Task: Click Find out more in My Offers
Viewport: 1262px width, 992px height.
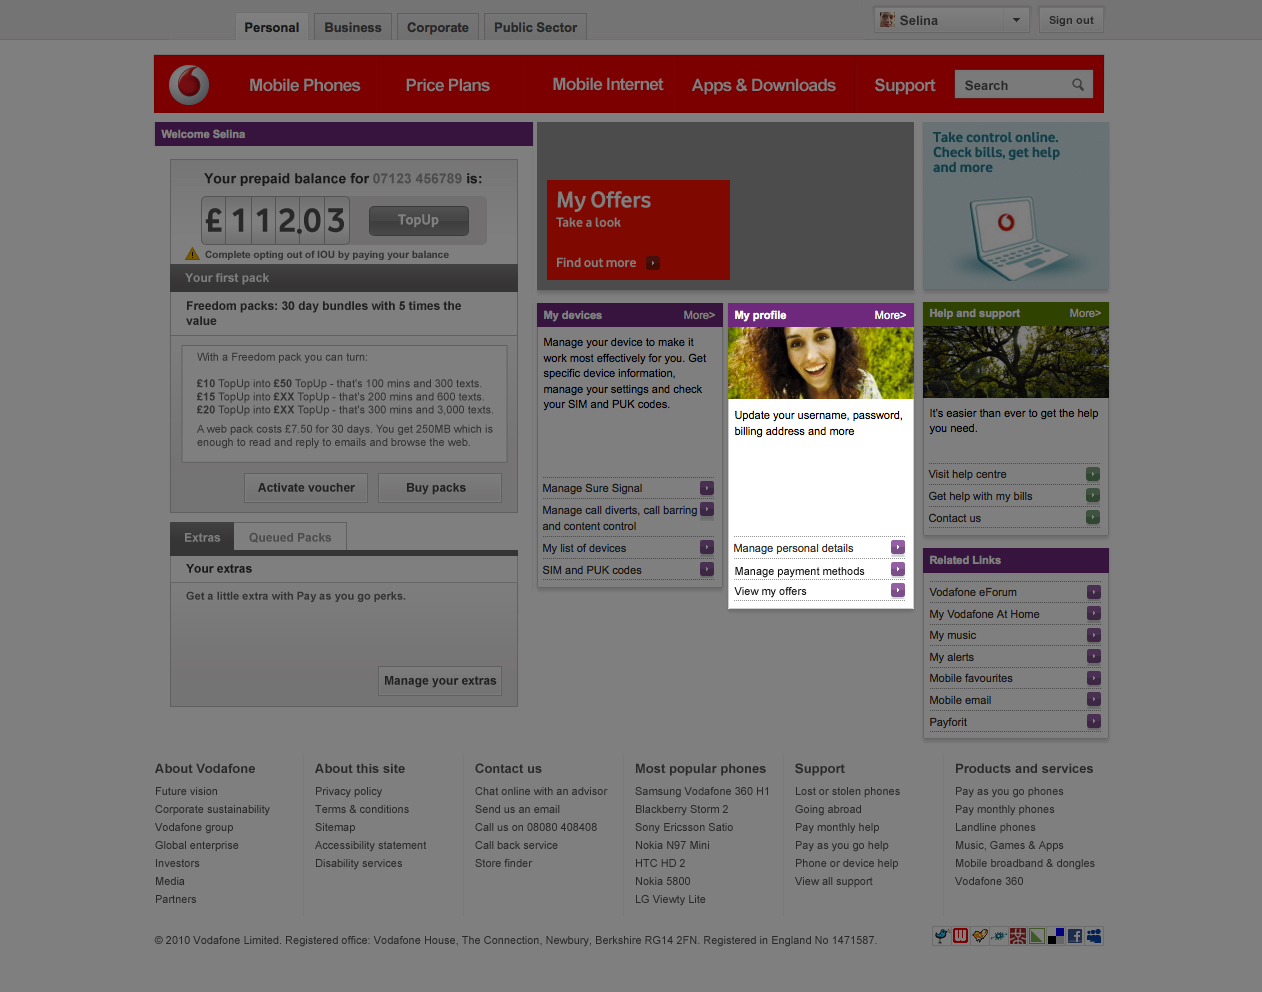Action: click(x=597, y=263)
